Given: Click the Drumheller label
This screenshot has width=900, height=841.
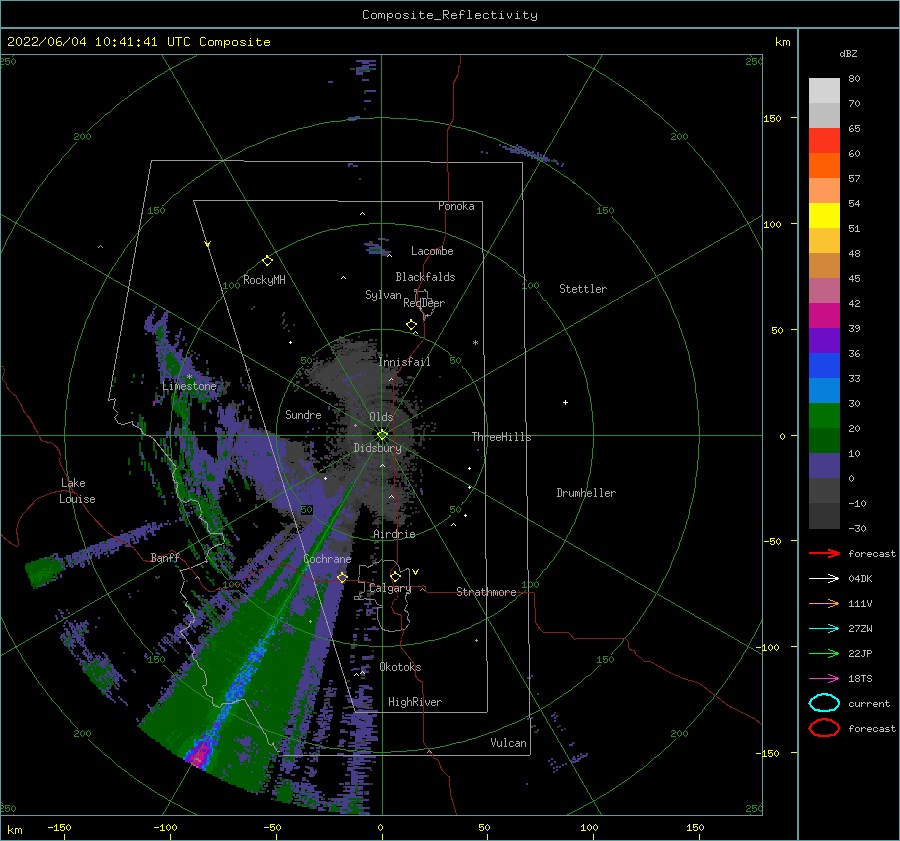Looking at the screenshot, I should pyautogui.click(x=586, y=493).
